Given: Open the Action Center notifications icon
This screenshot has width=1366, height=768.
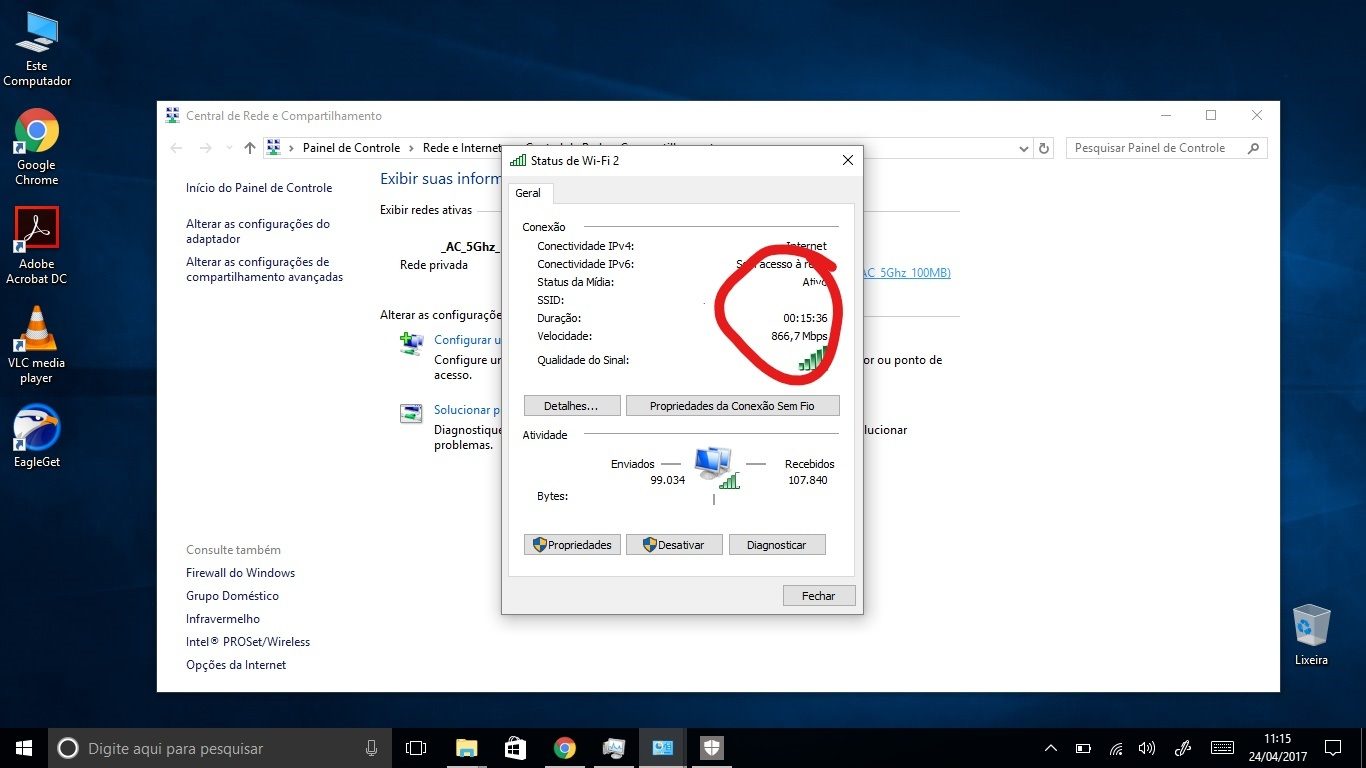Looking at the screenshot, I should click(1332, 748).
